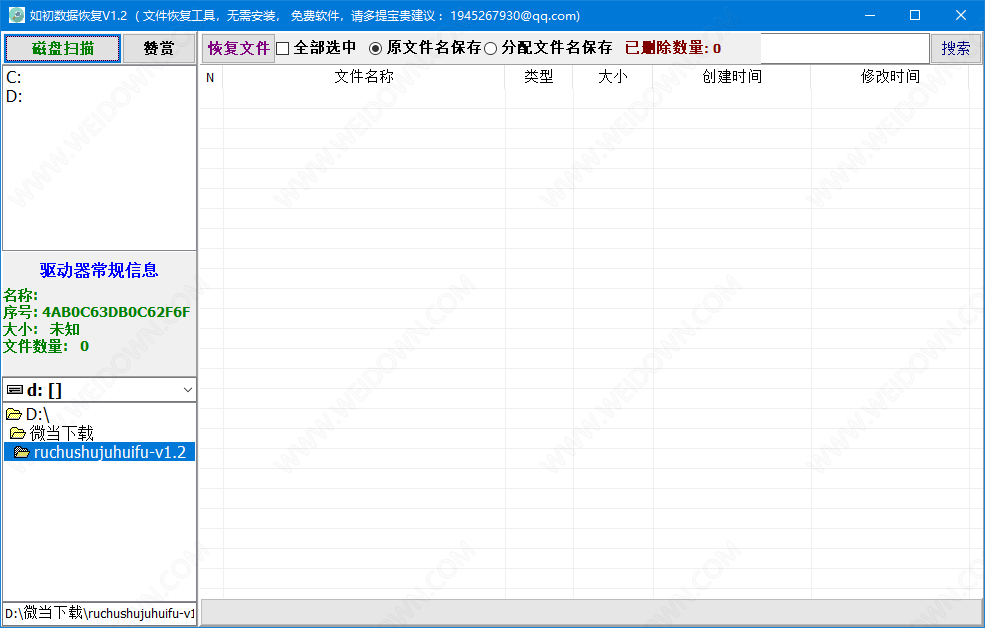Image resolution: width=985 pixels, height=628 pixels.
Task: Click the folder icon beside 微当下载
Action: tap(18, 433)
